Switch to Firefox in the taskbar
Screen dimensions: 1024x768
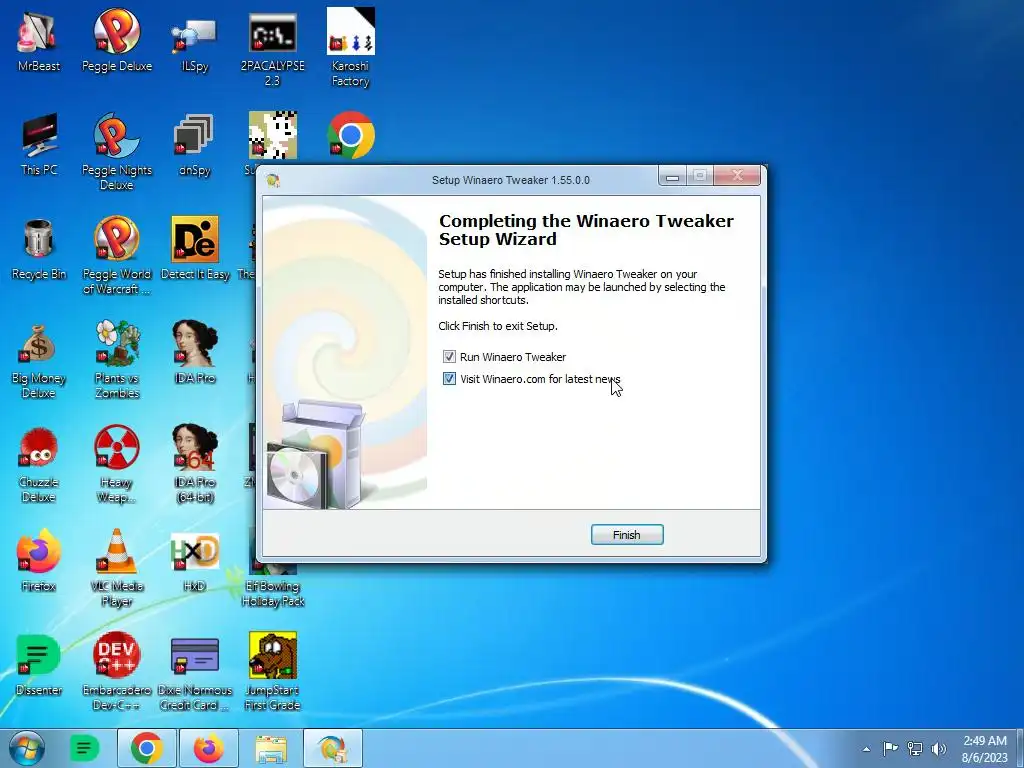coord(208,748)
